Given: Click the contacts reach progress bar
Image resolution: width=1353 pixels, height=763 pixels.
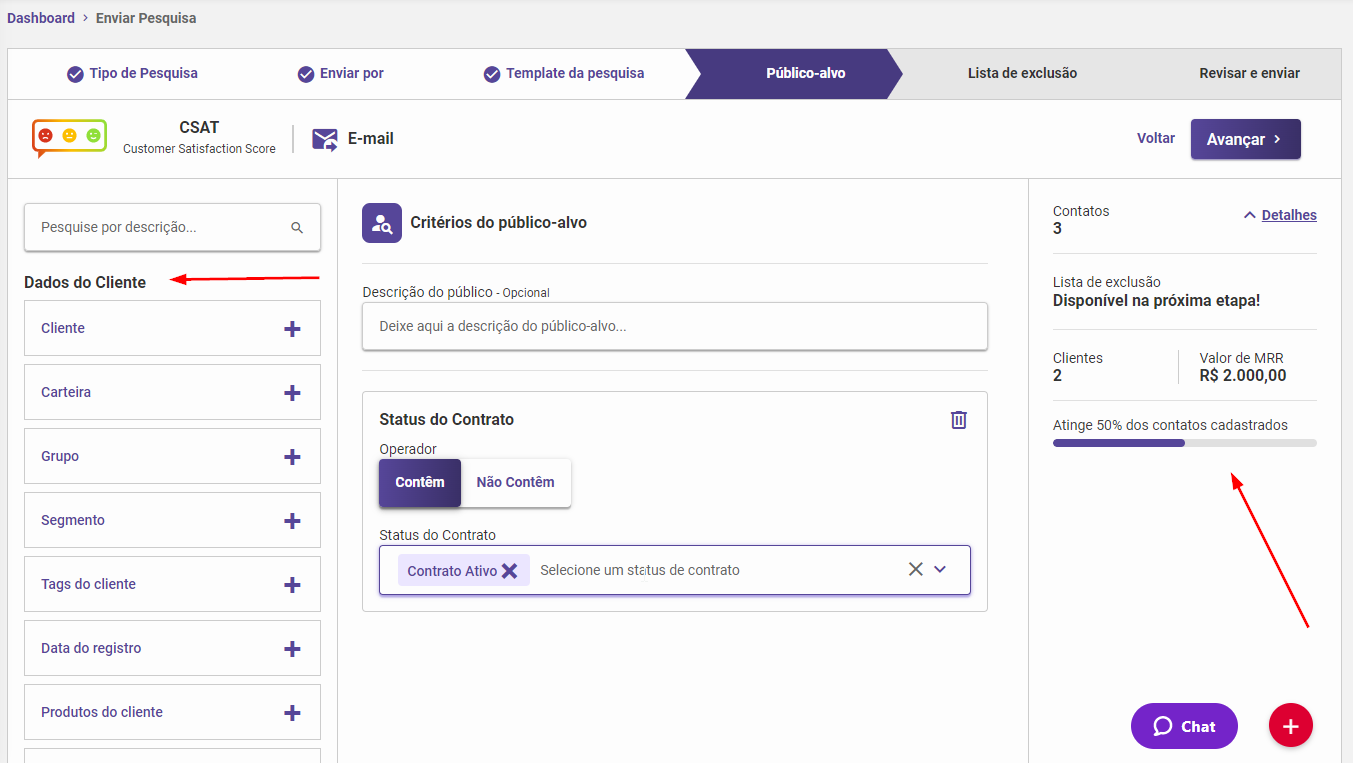Looking at the screenshot, I should 1185,443.
